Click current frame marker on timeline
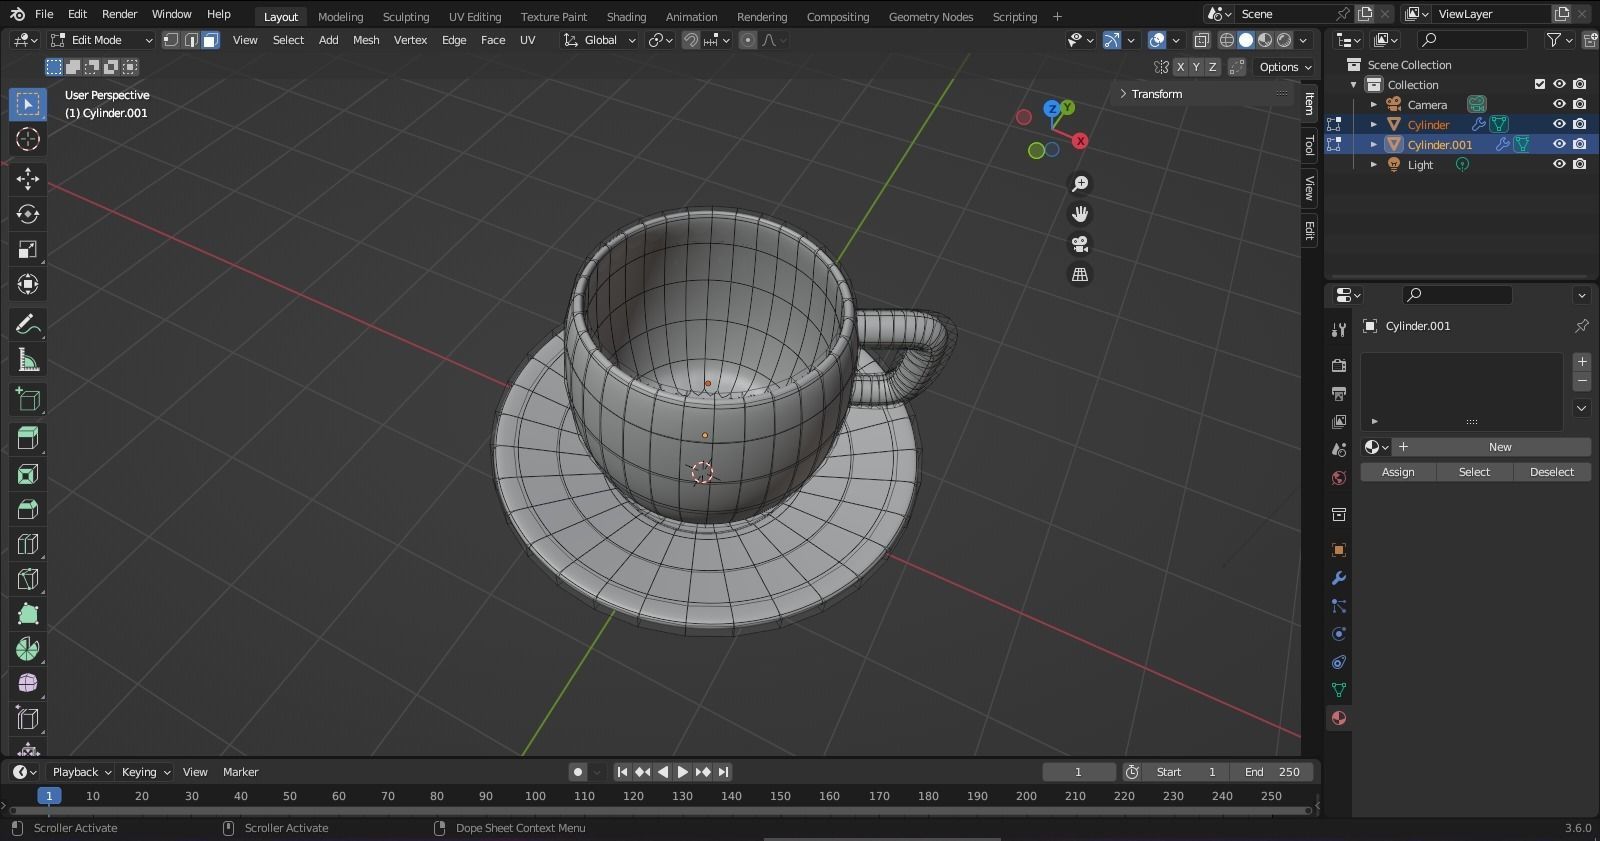Screen dimensions: 1600x841 point(49,796)
